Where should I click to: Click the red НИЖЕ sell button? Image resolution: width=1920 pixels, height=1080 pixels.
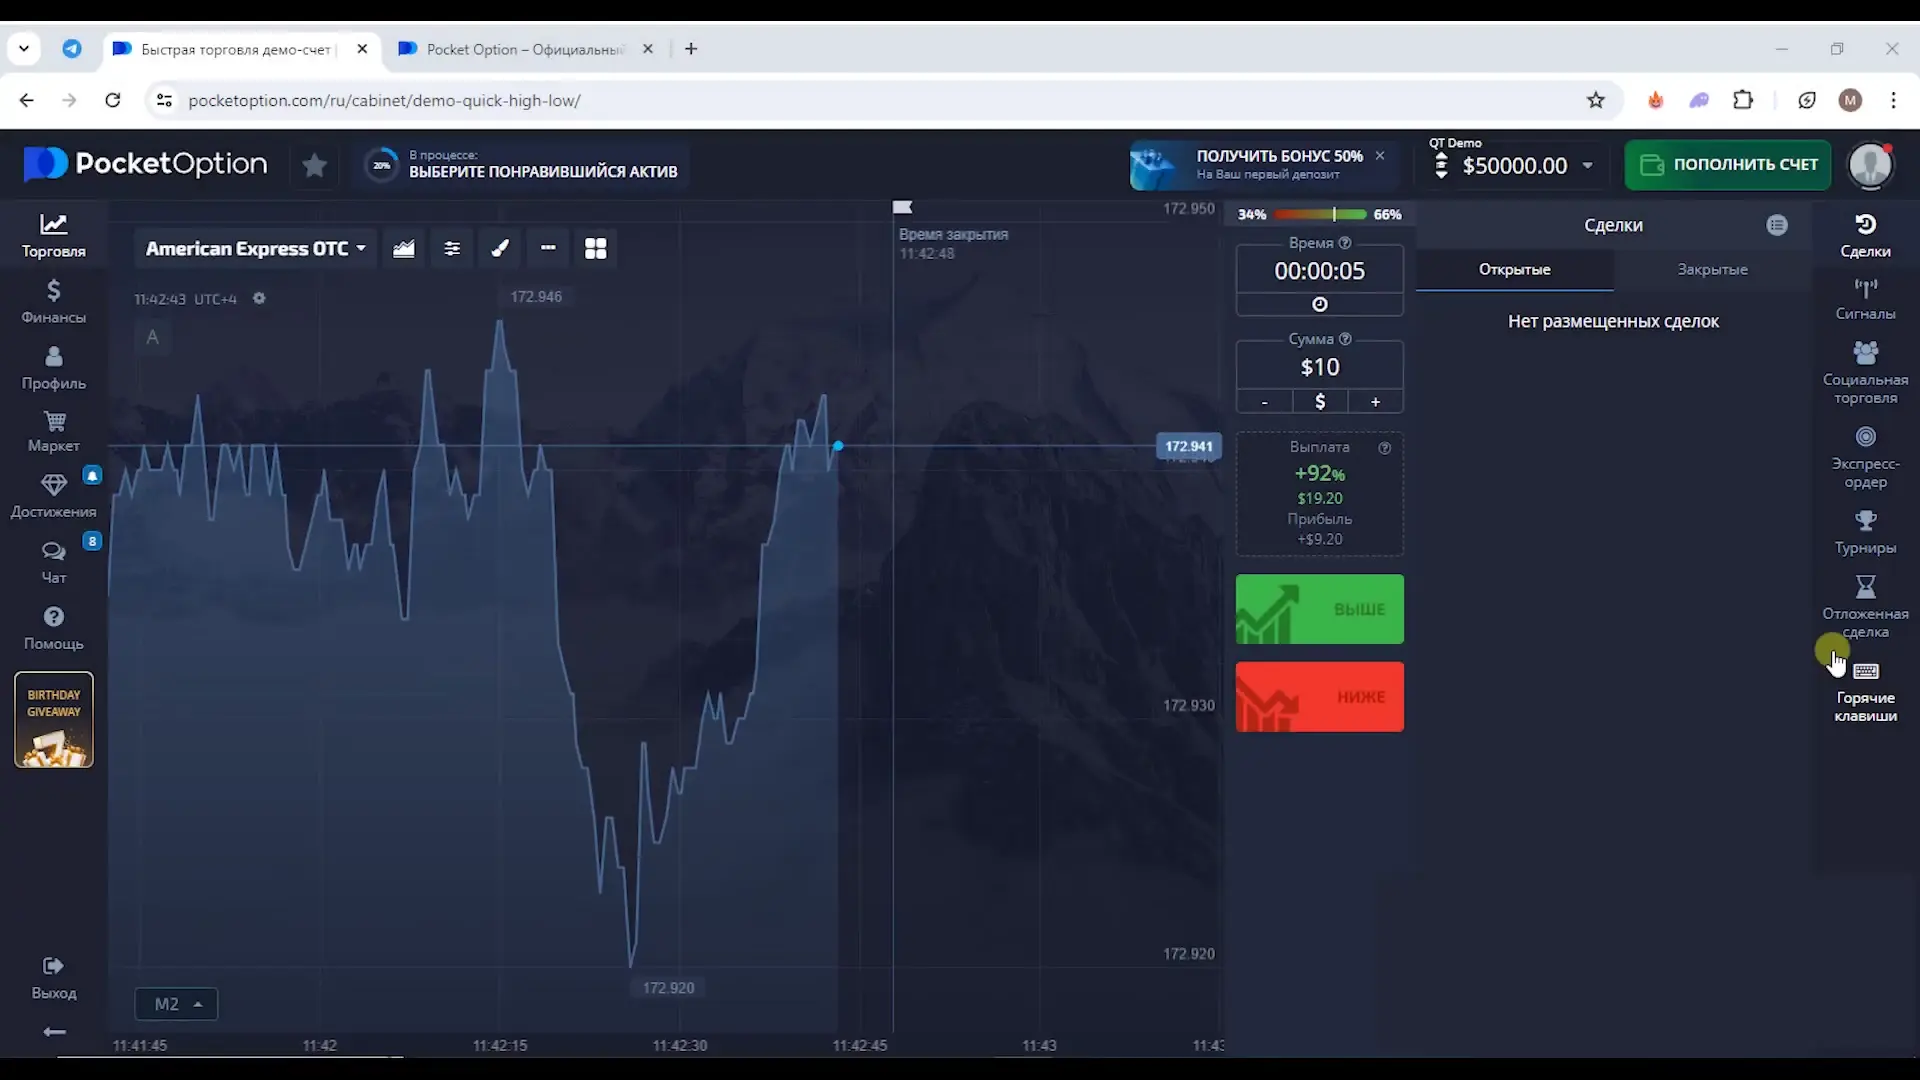[x=1319, y=697]
